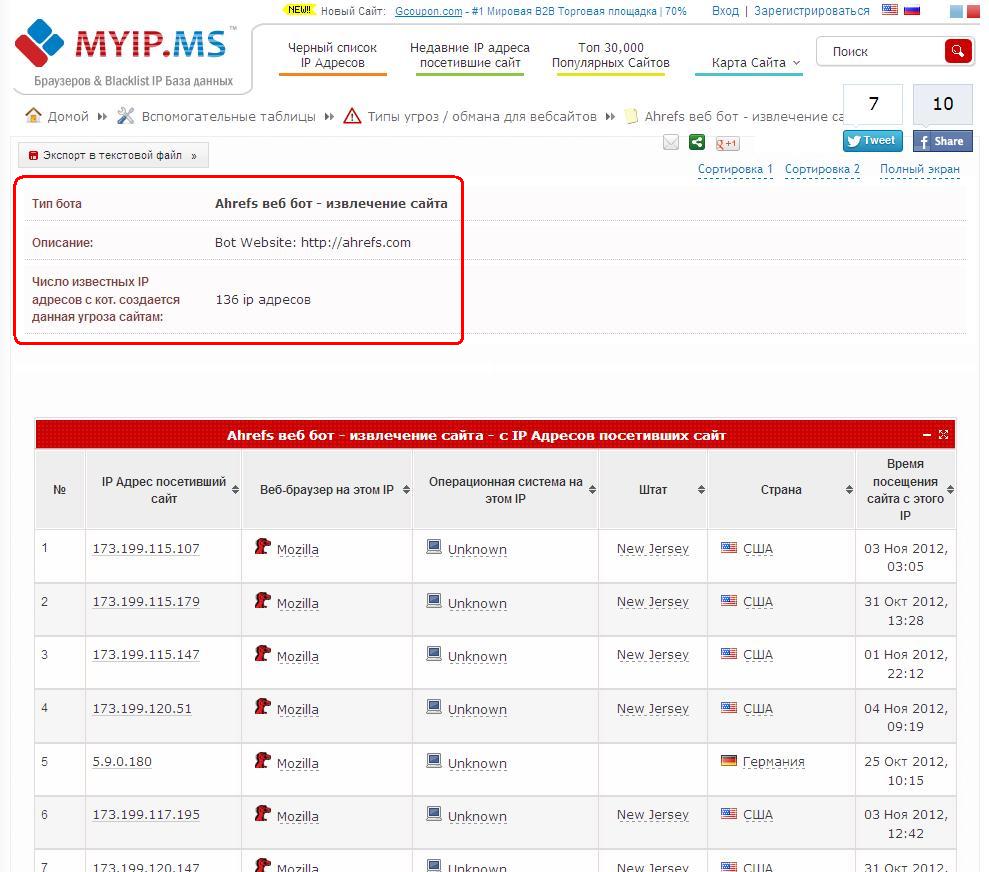Select the blue theme color square
This screenshot has height=872, width=989.
[x=957, y=11]
